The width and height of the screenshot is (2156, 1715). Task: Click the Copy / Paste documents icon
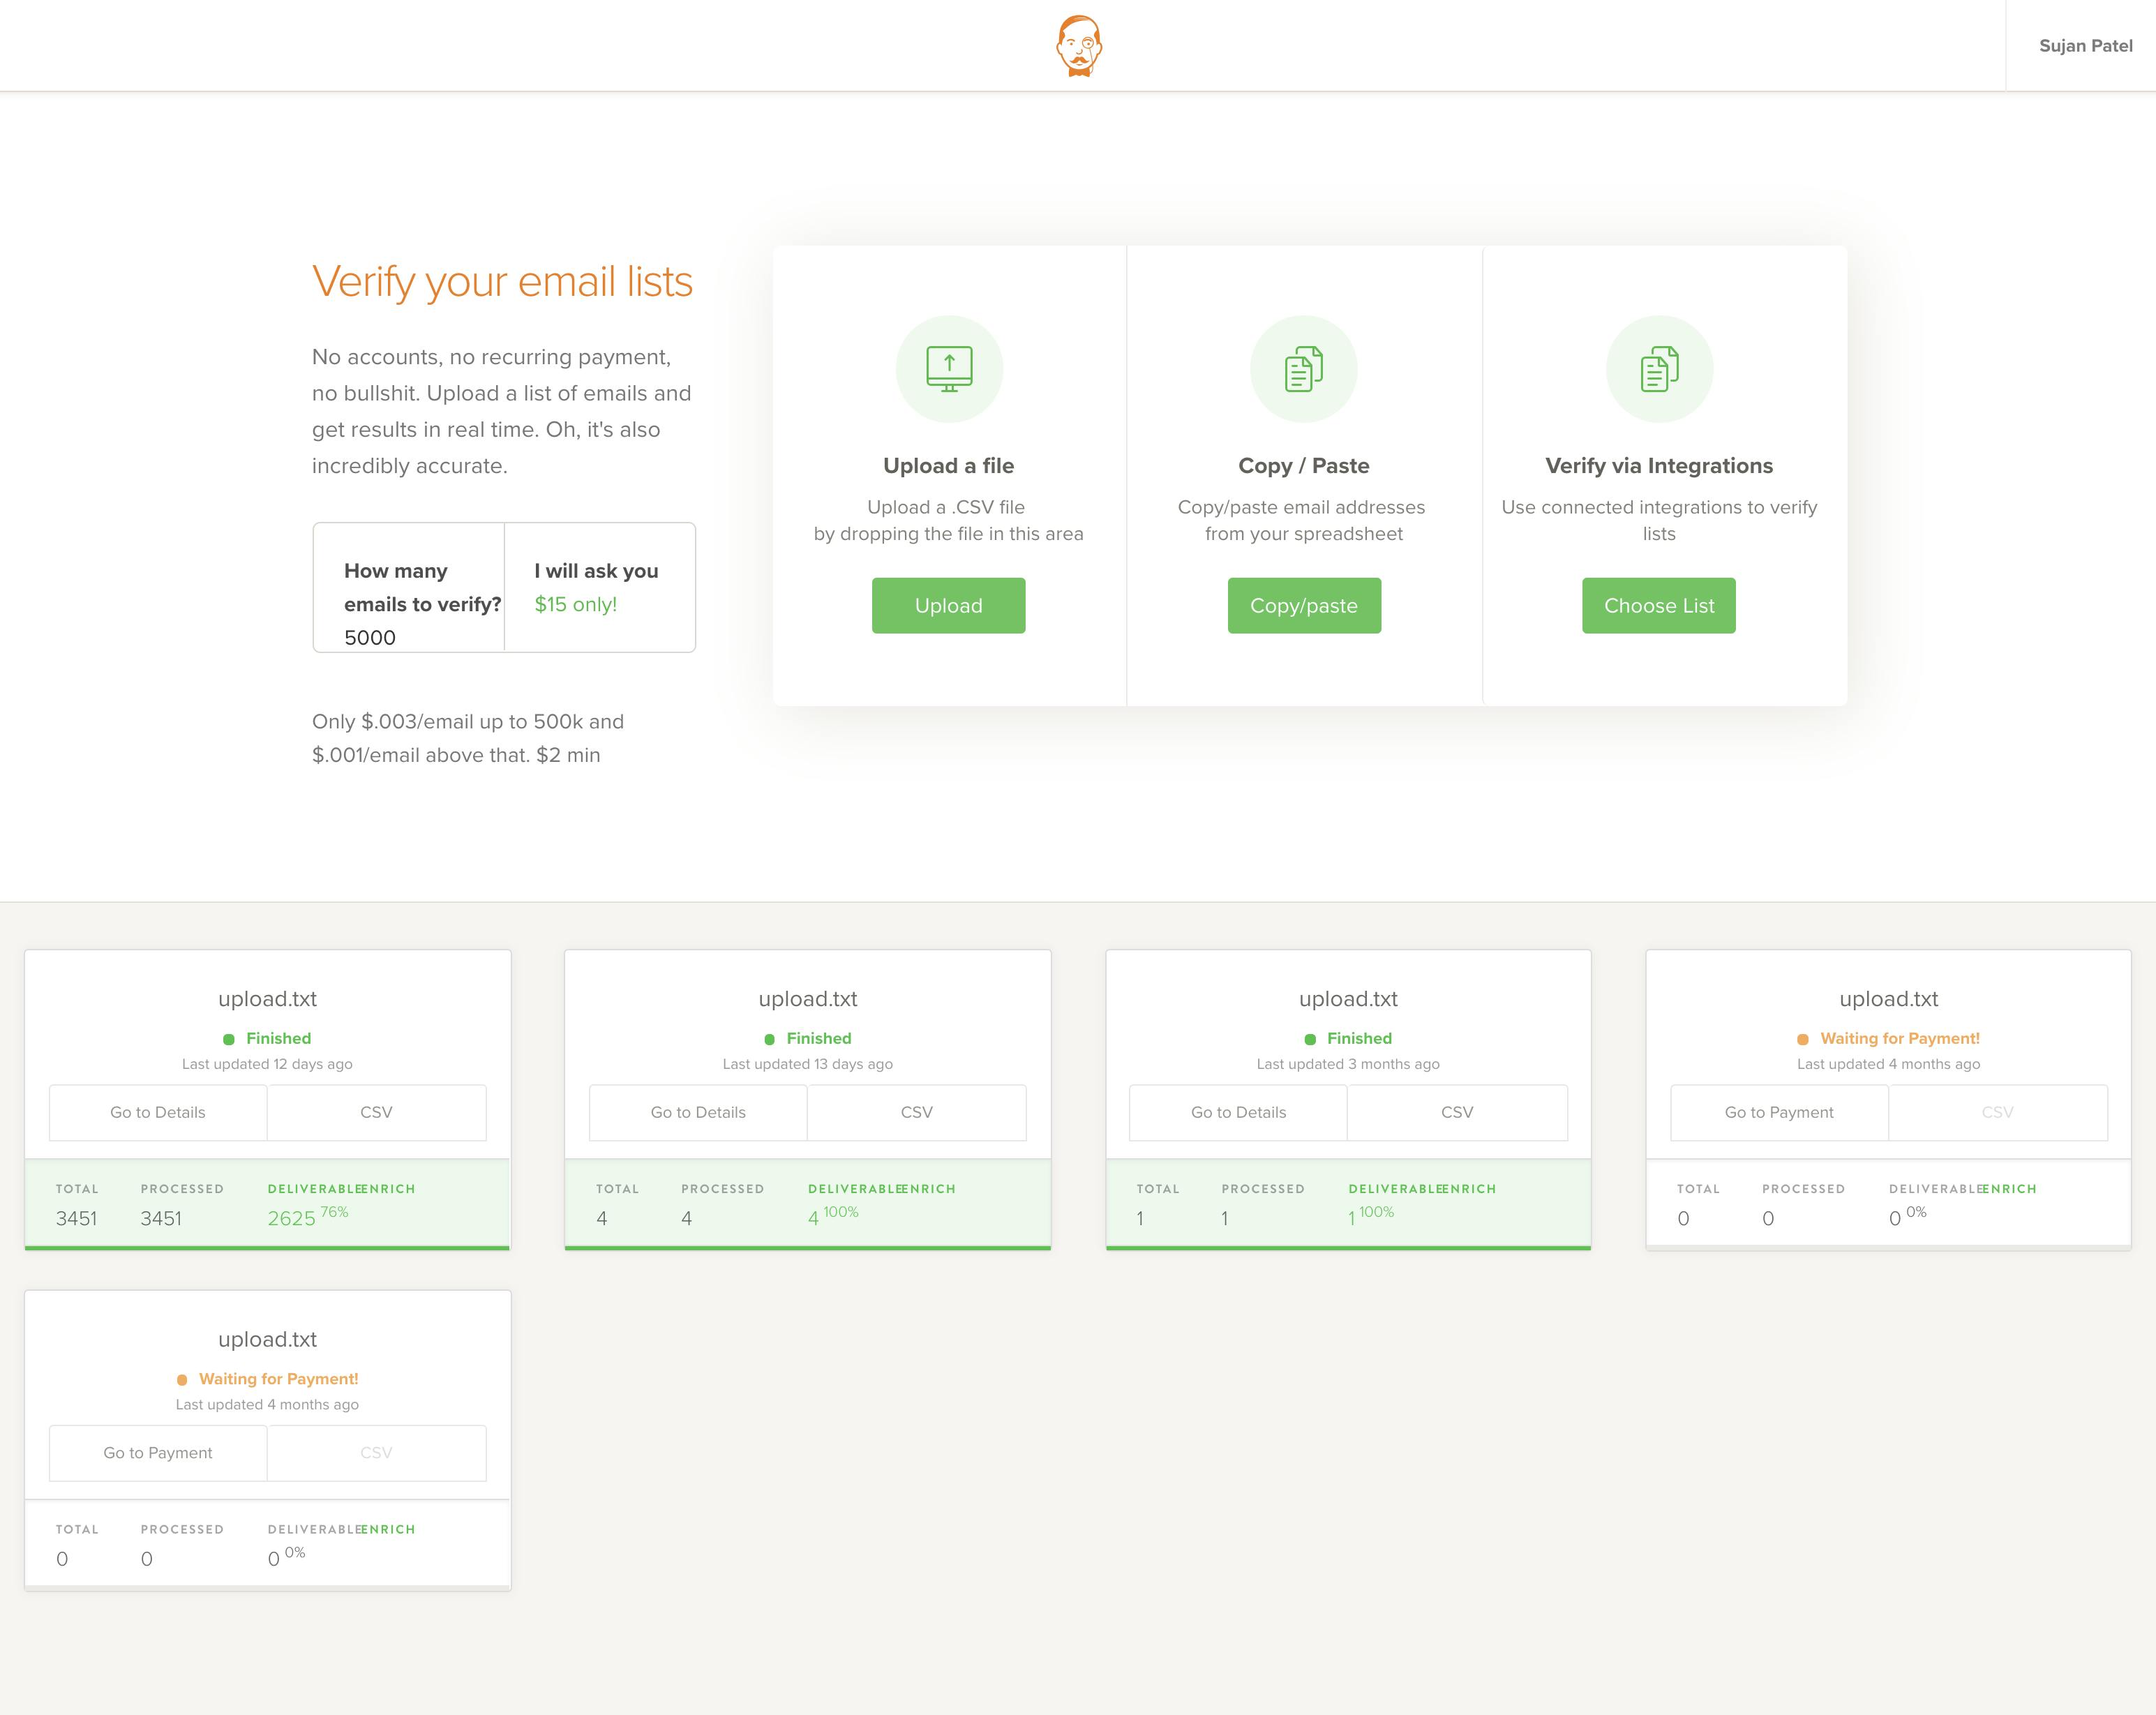click(1304, 369)
